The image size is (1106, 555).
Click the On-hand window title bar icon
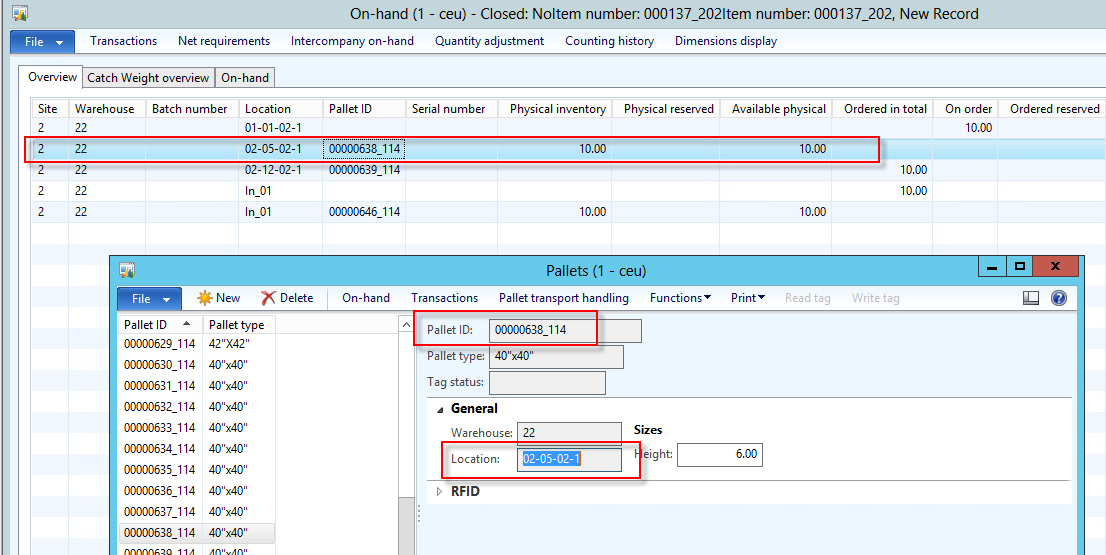(19, 14)
